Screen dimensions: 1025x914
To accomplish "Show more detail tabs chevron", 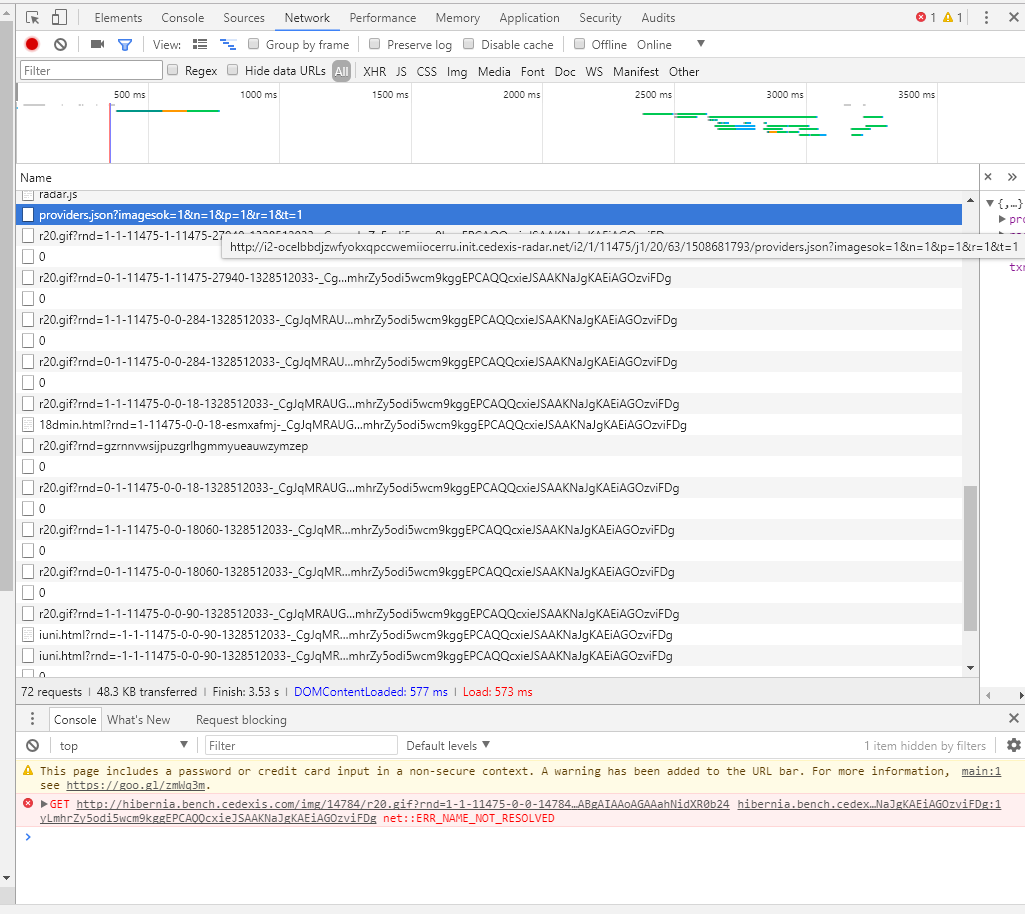I will (x=1012, y=177).
